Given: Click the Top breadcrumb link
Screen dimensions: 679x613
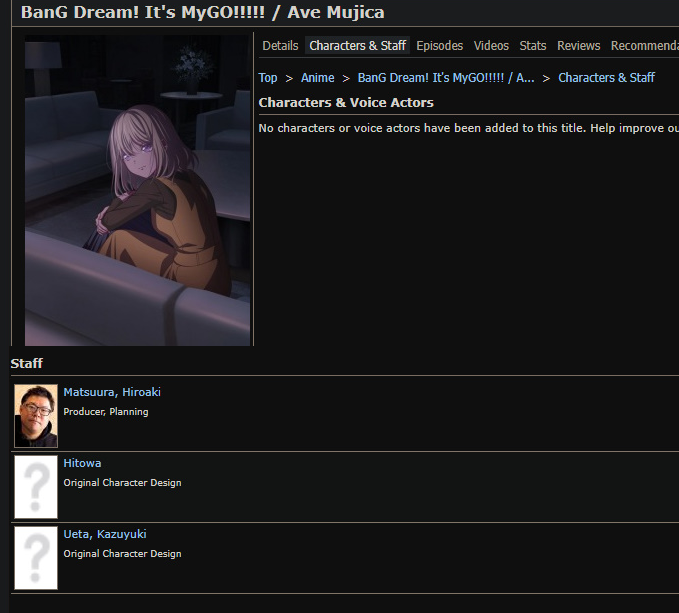Looking at the screenshot, I should click(268, 78).
